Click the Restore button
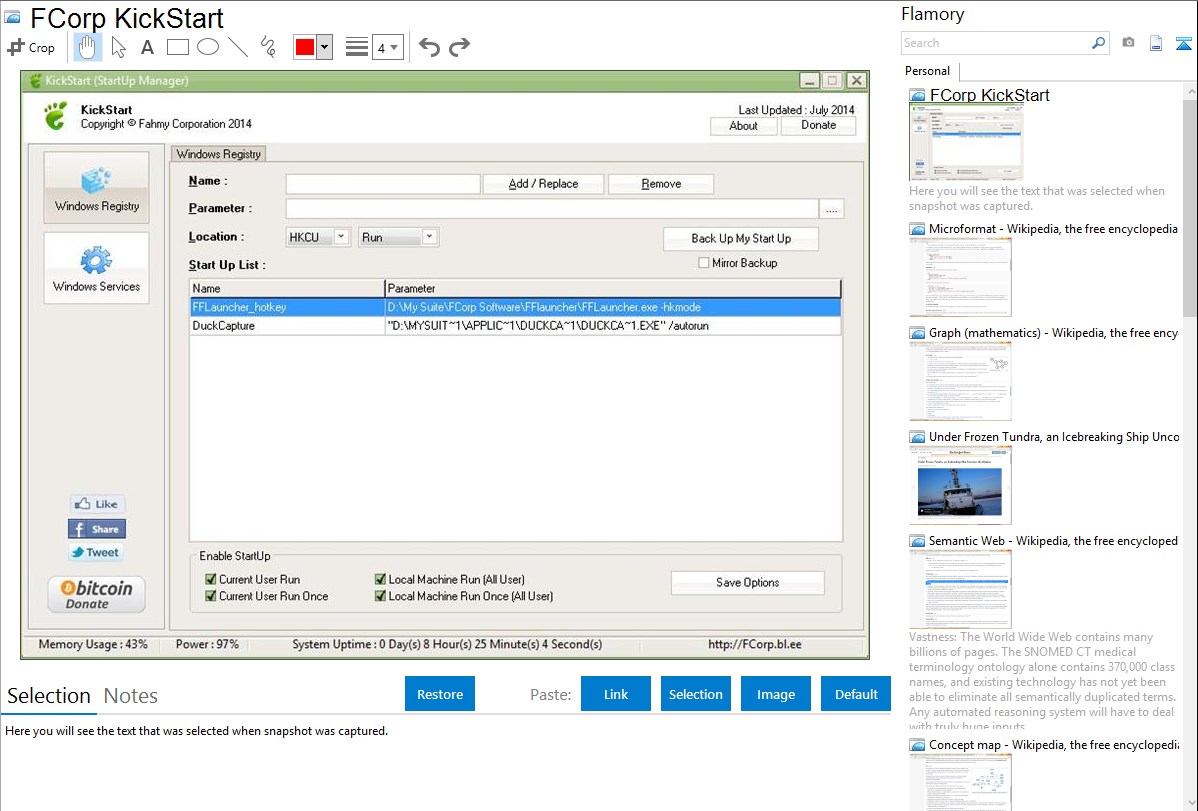Image resolution: width=1198 pixels, height=811 pixels. 440,694
